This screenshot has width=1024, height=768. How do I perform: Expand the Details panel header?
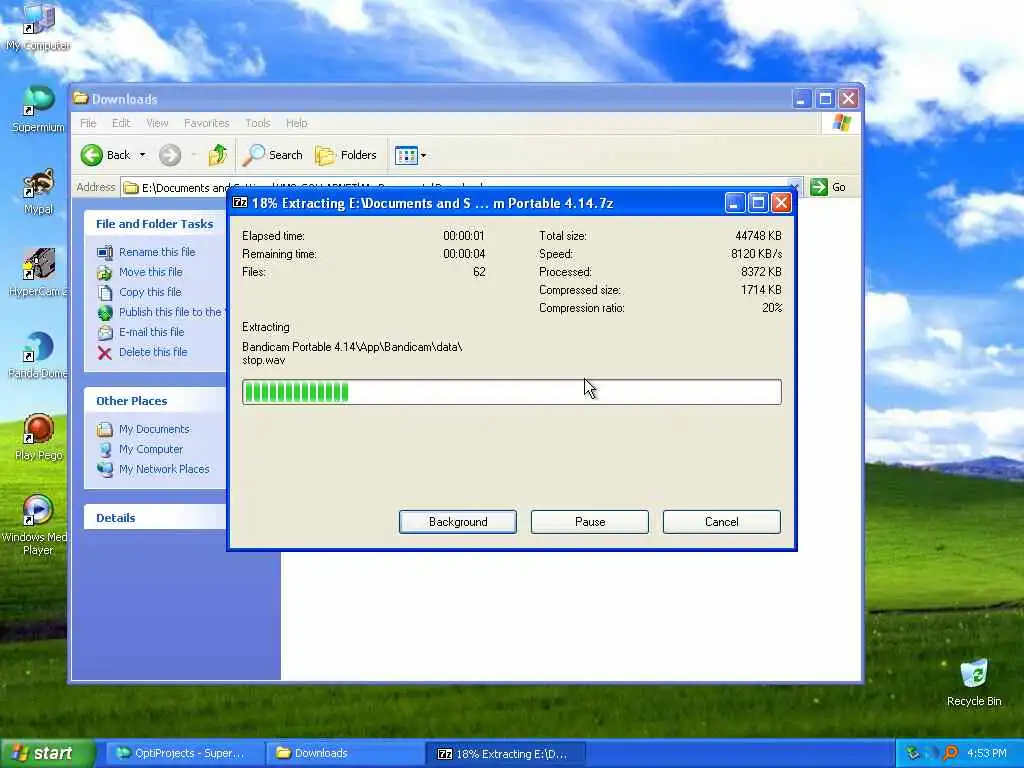coord(155,518)
